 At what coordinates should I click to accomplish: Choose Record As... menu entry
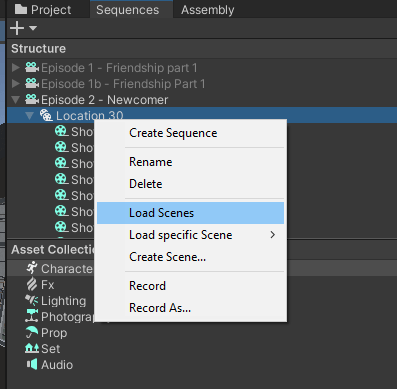click(x=190, y=308)
